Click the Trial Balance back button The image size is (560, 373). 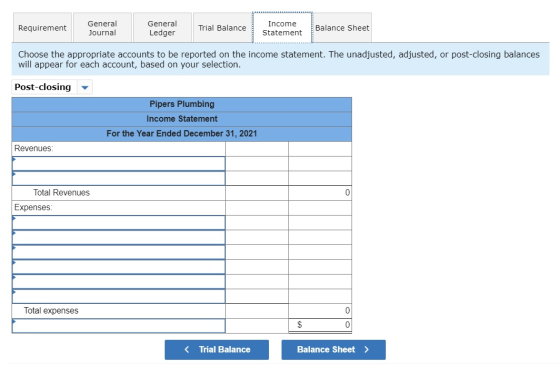click(217, 349)
